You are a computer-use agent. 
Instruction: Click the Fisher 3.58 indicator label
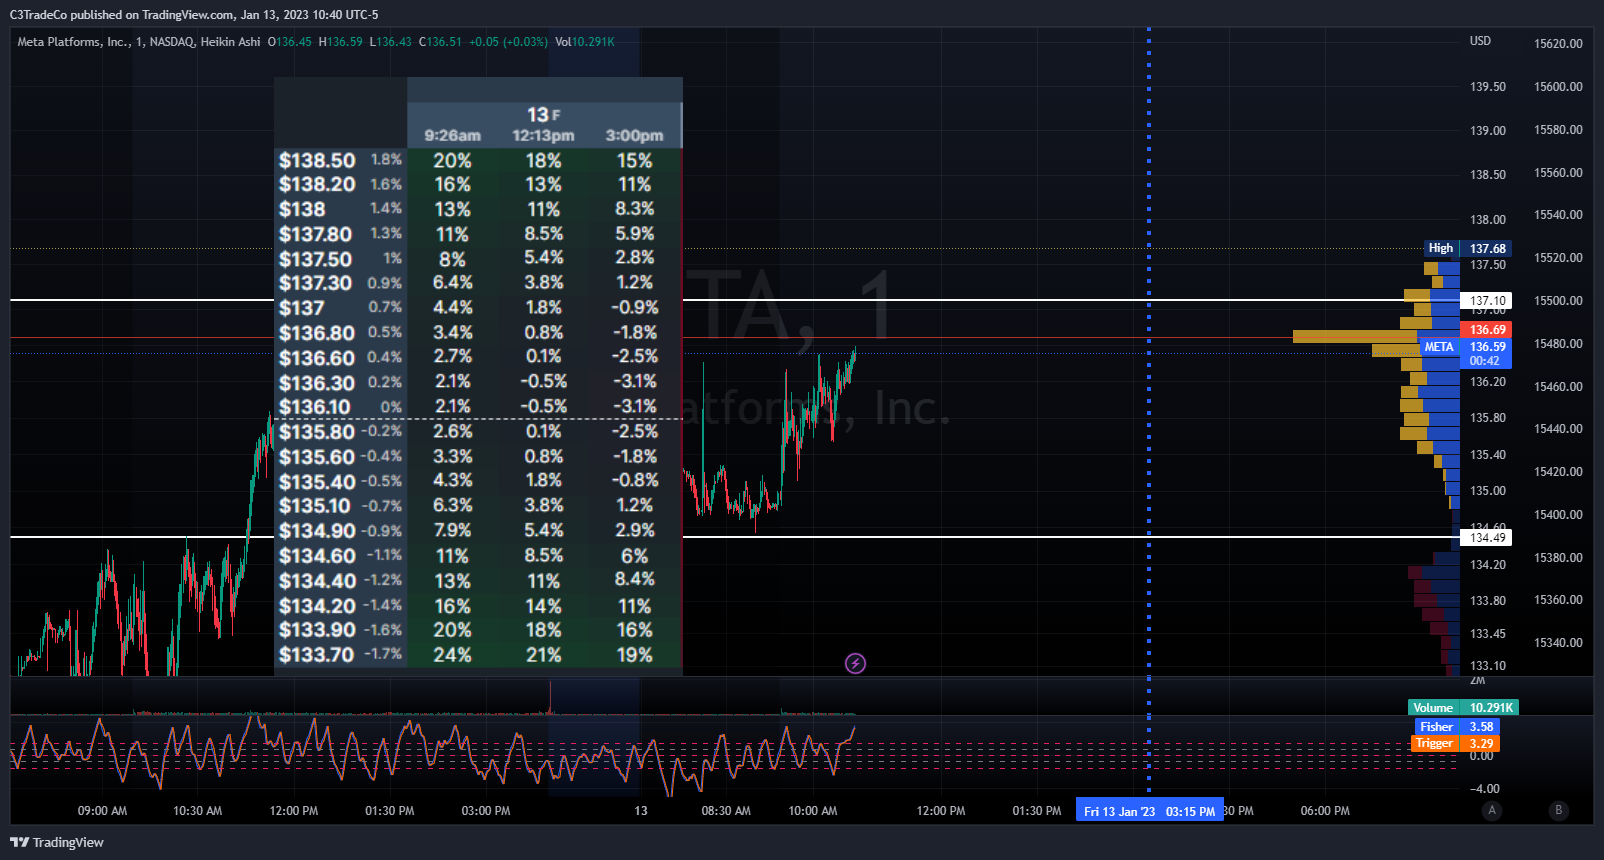1456,727
